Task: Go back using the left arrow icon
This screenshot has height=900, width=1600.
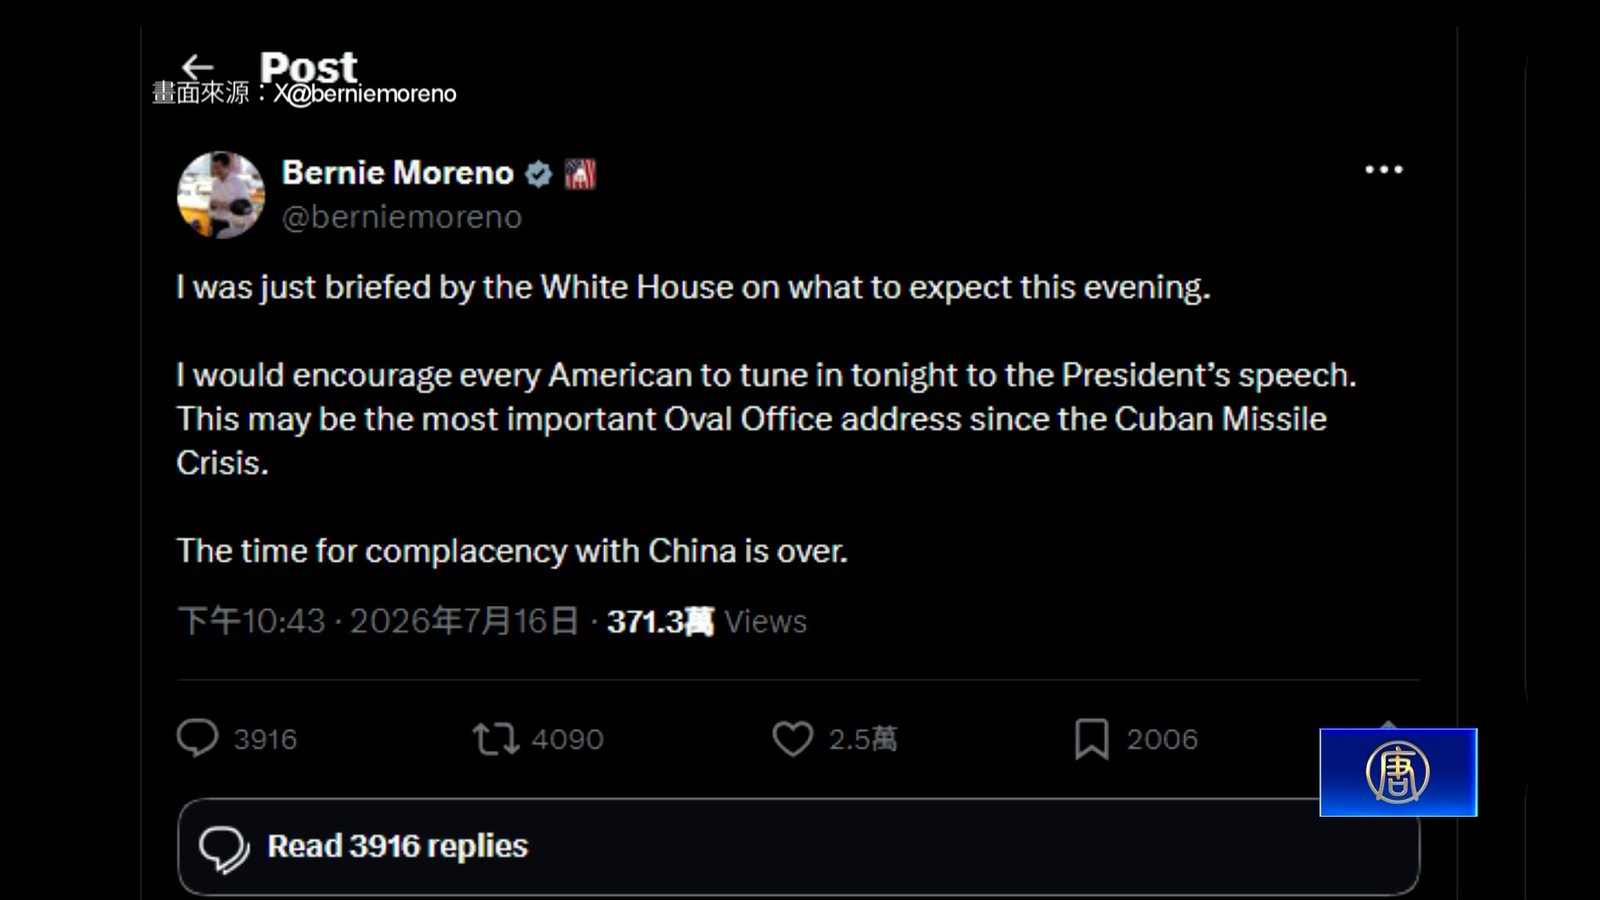Action: coord(198,67)
